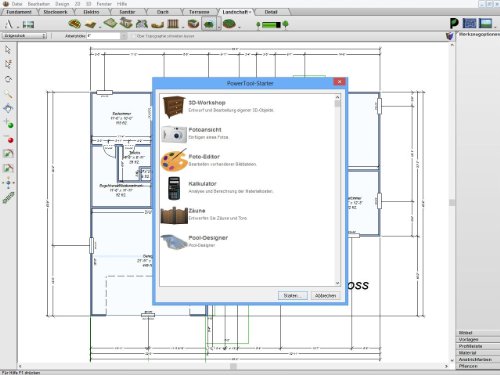The height and width of the screenshot is (375, 500).
Task: Switch to the Elektro tab
Action: (x=91, y=12)
